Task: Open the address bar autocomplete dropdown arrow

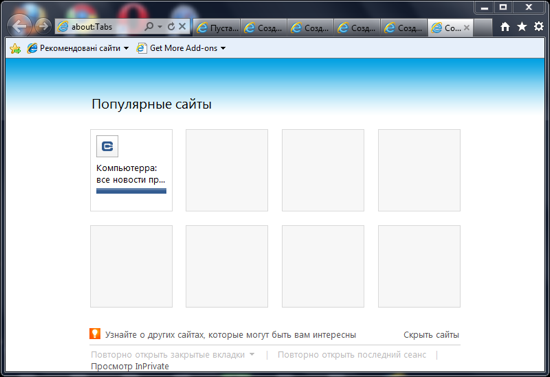Action: [x=160, y=27]
